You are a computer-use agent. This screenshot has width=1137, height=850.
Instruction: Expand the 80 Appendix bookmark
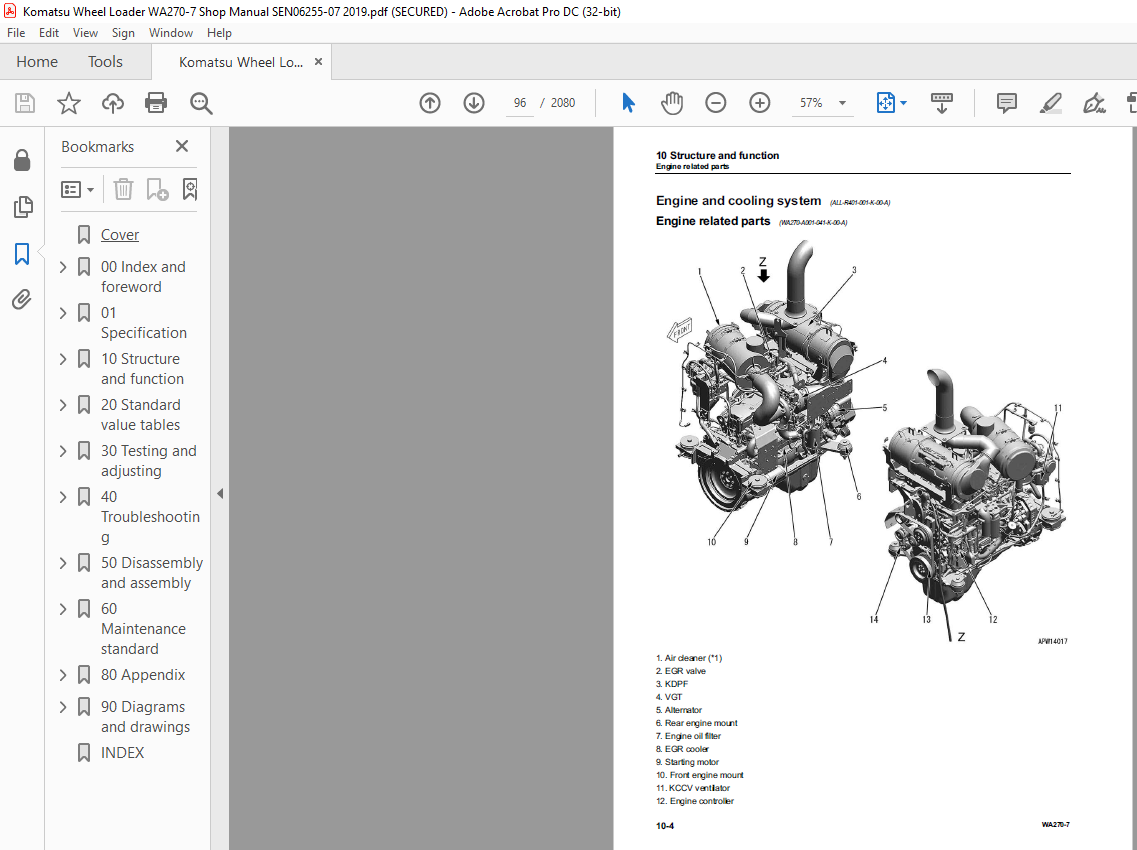pyautogui.click(x=63, y=675)
